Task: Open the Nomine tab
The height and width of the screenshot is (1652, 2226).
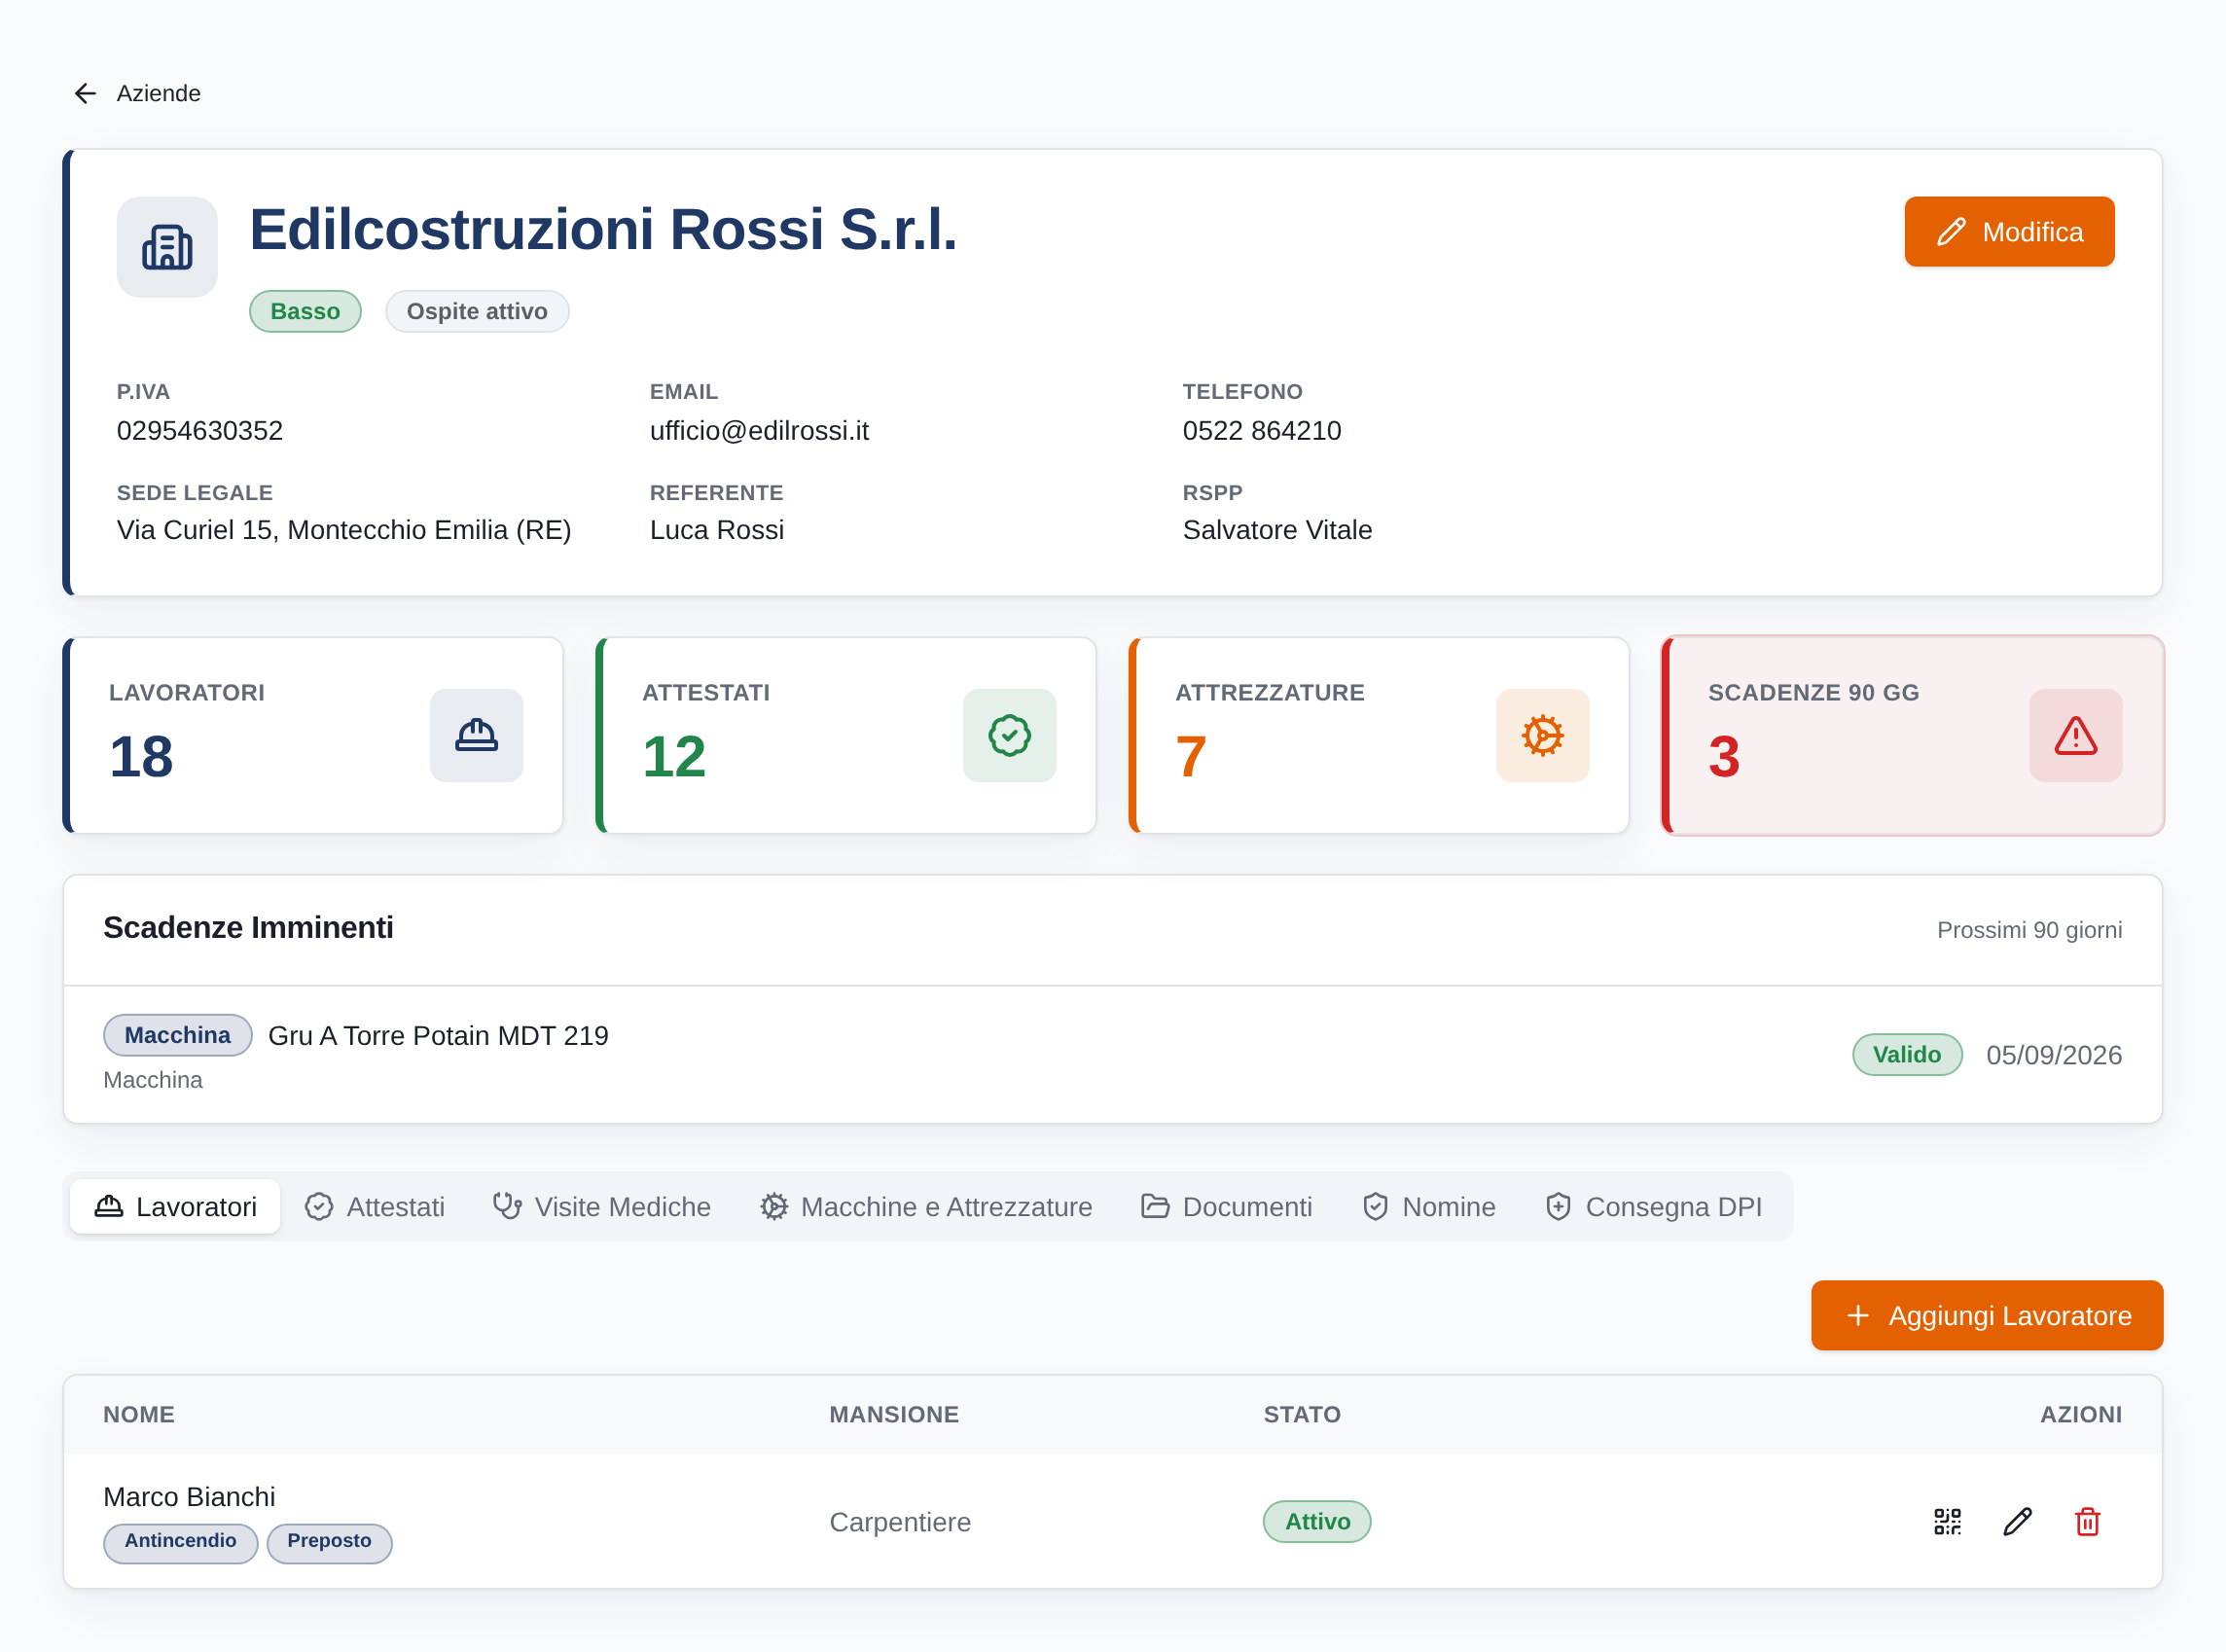Action: click(1429, 1206)
